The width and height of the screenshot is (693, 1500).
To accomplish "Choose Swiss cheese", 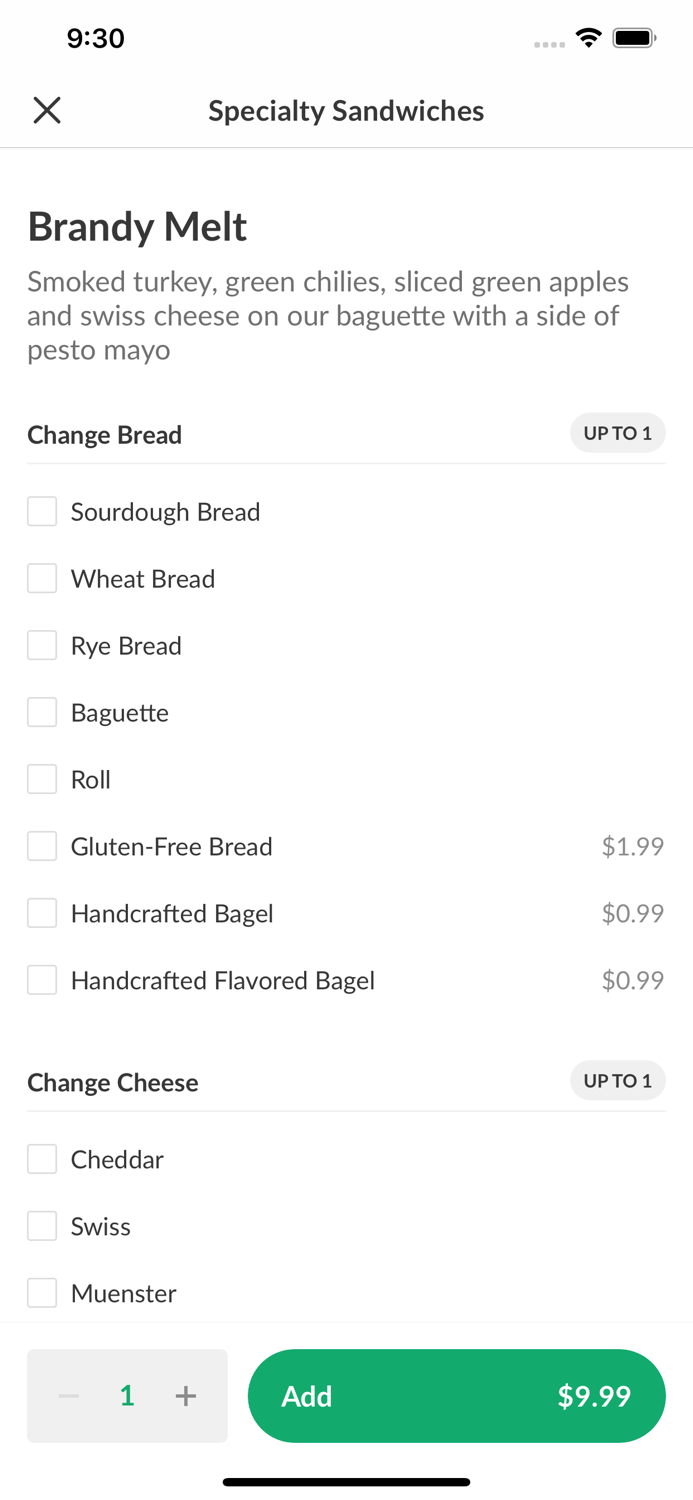I will (x=41, y=1225).
